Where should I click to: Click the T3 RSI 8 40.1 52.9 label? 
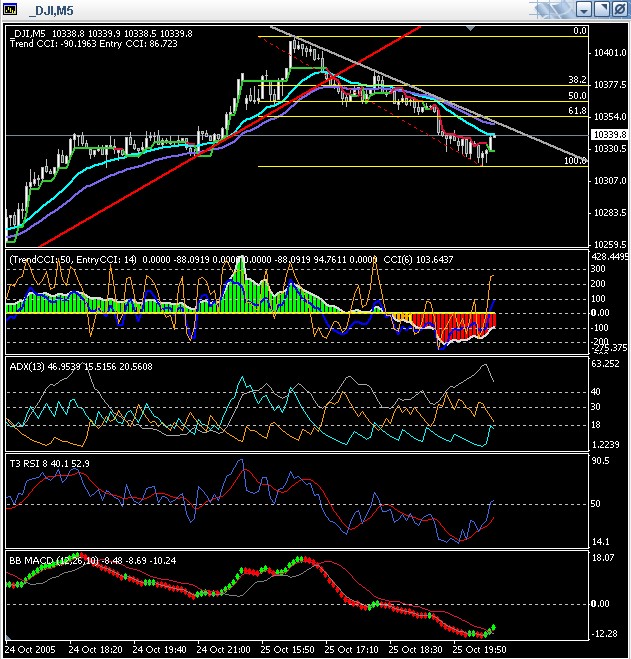[x=49, y=464]
